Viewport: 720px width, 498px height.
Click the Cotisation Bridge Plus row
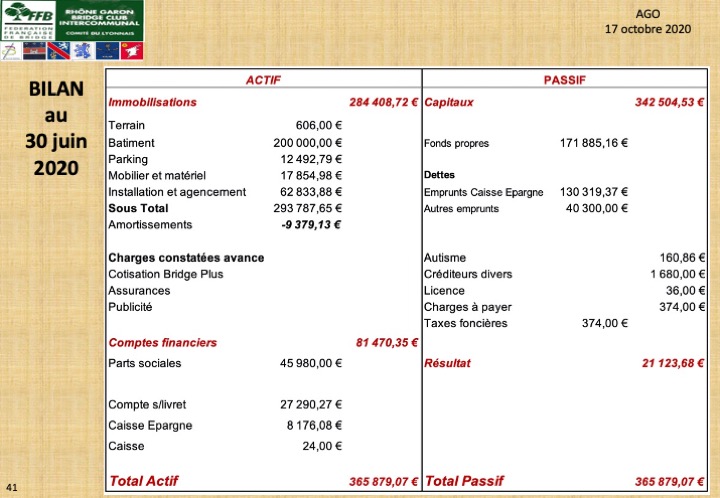click(x=166, y=274)
